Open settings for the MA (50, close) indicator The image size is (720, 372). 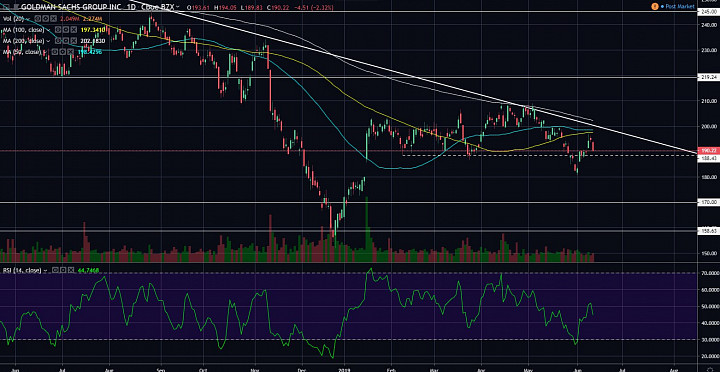[62, 52]
